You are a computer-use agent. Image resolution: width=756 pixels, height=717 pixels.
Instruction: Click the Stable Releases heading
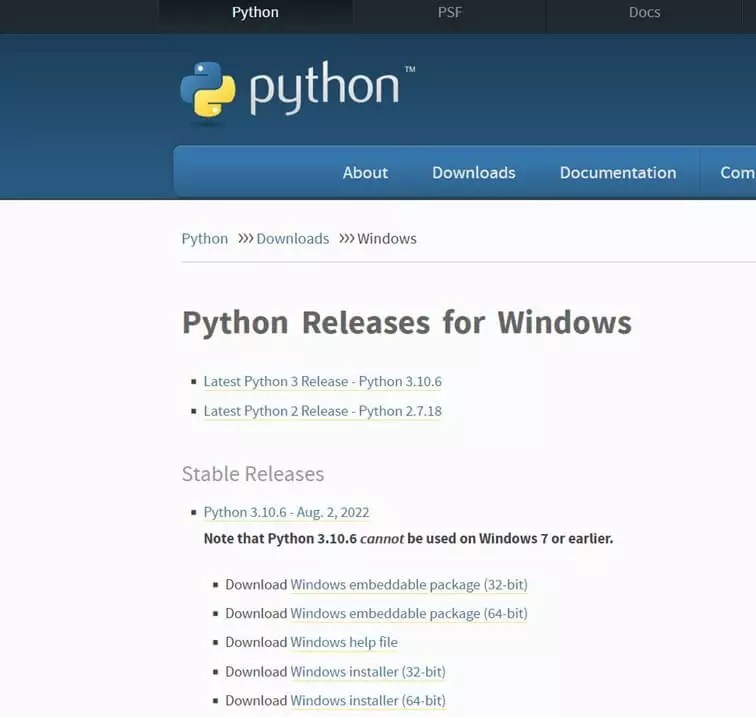click(253, 474)
